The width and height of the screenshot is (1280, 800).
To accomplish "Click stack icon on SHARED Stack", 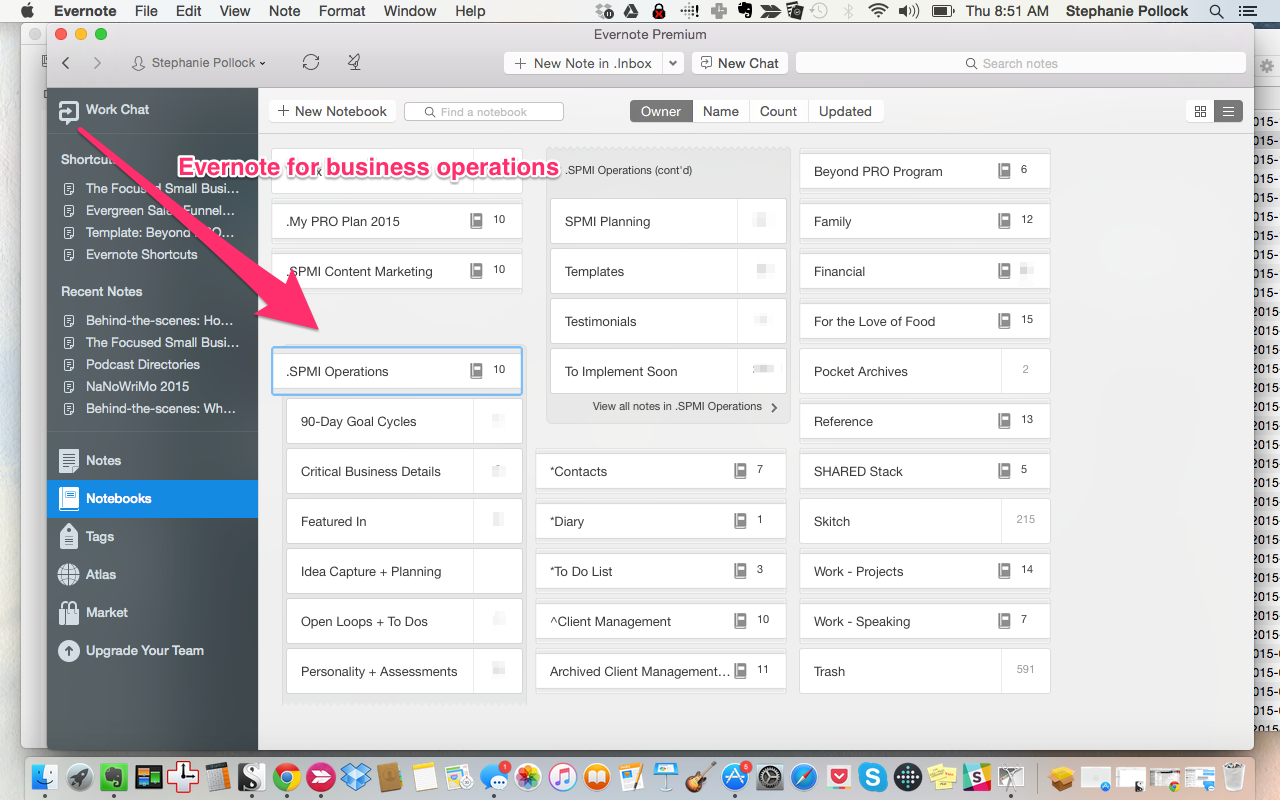I will point(1005,471).
